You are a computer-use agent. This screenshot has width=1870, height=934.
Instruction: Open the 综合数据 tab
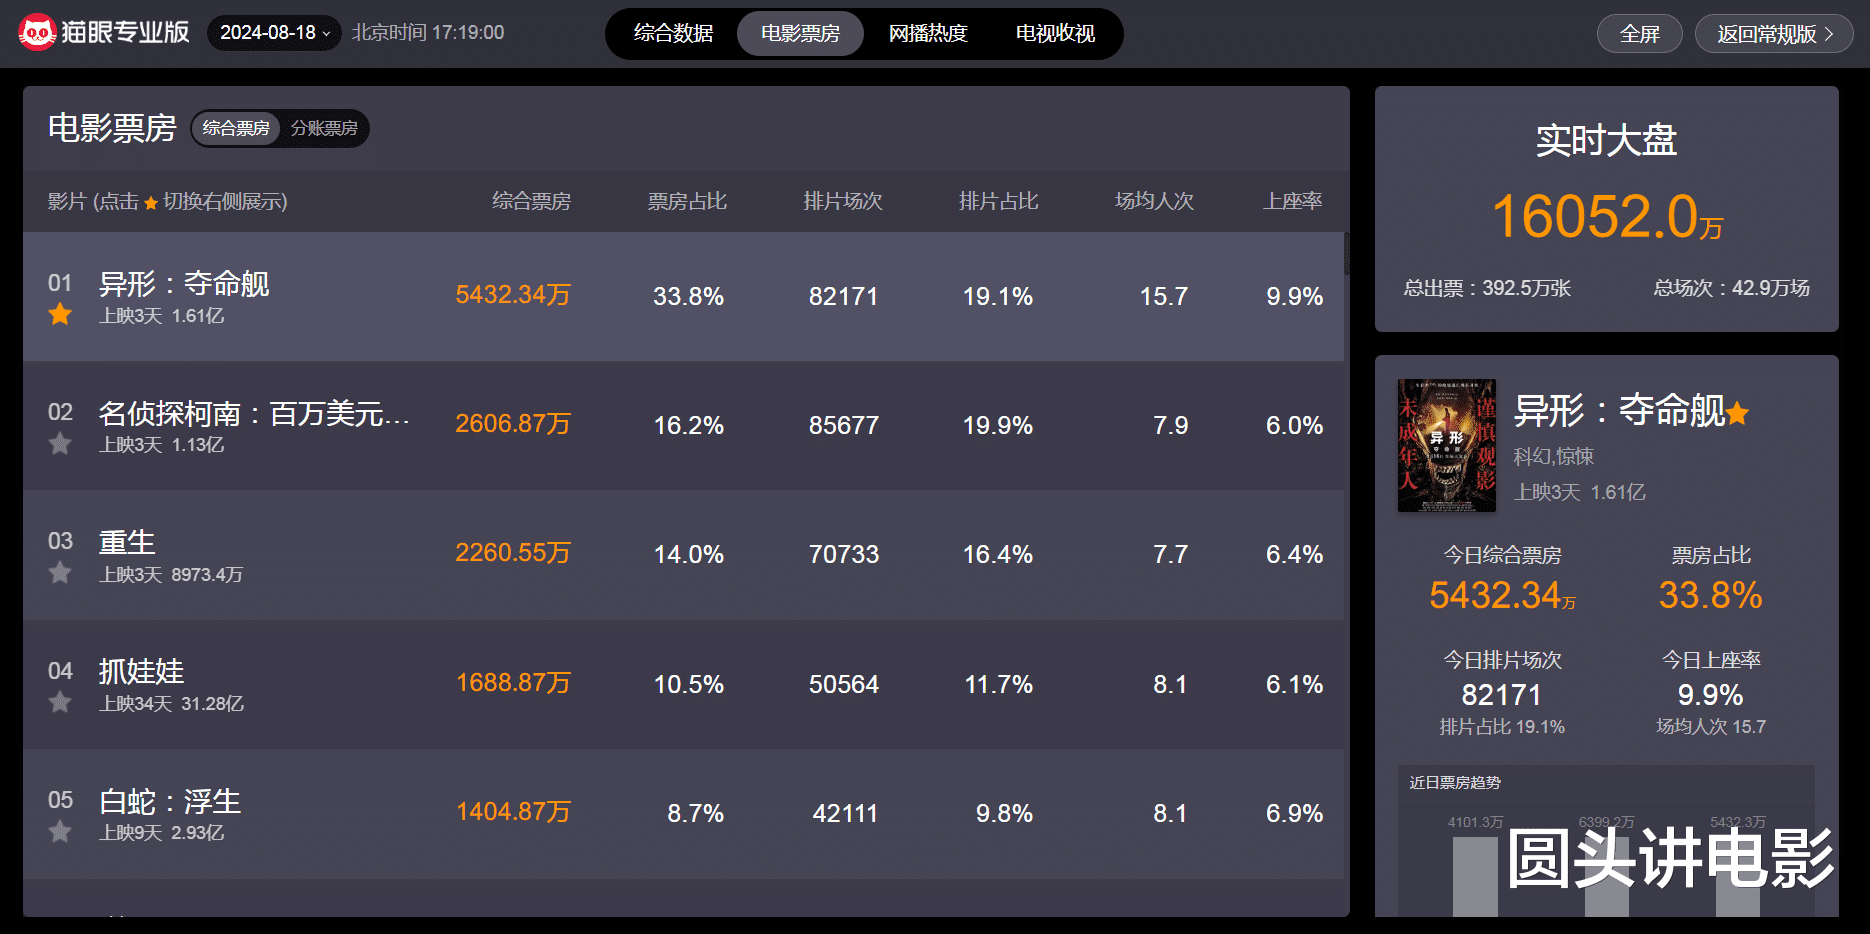click(x=673, y=34)
